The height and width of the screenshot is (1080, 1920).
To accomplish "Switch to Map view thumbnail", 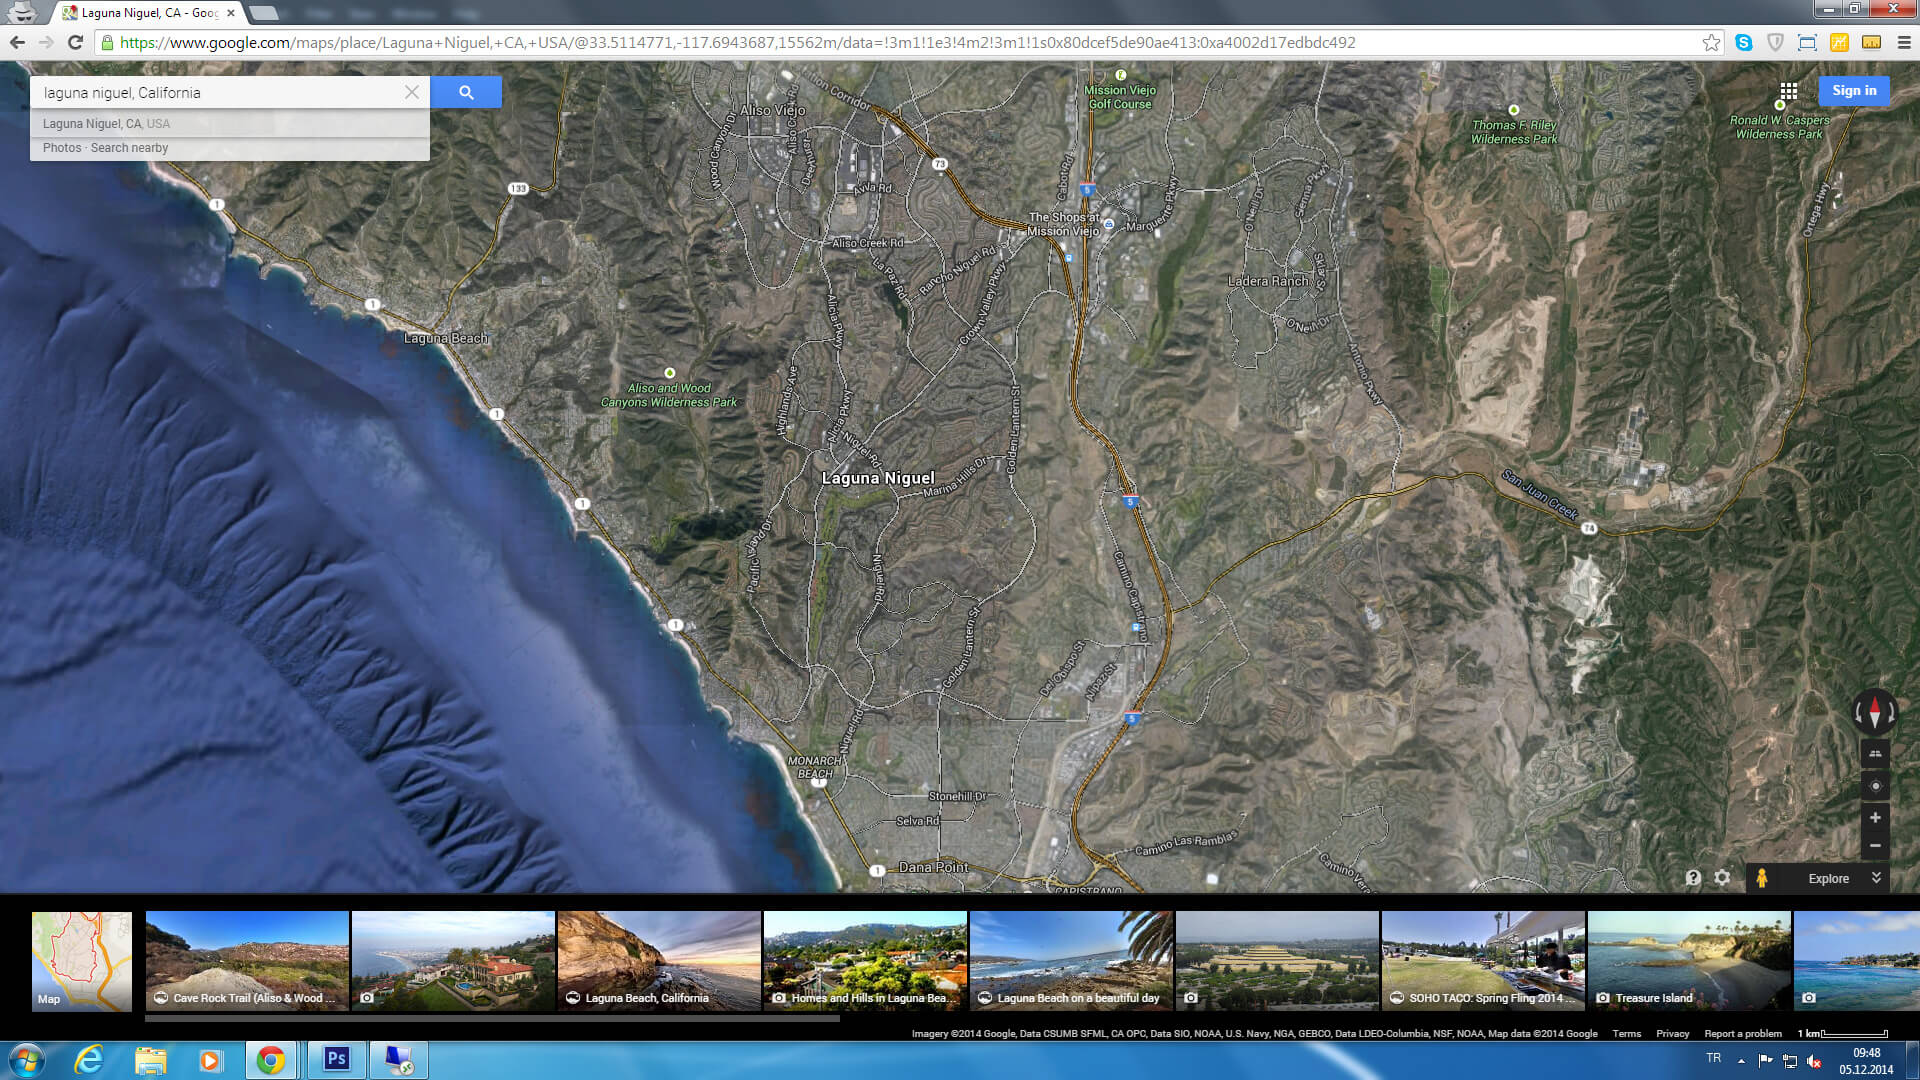I will point(82,961).
